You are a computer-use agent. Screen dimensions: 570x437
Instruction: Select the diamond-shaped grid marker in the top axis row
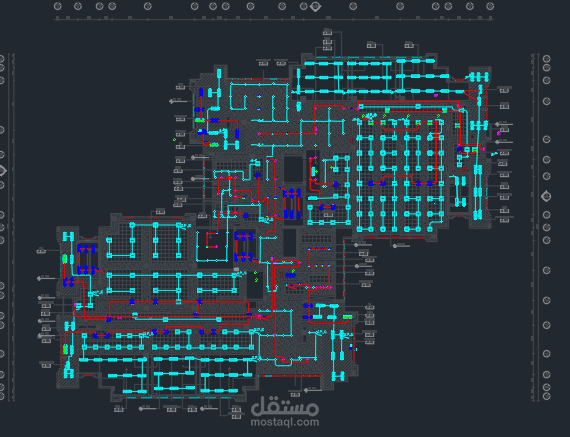tap(315, 6)
